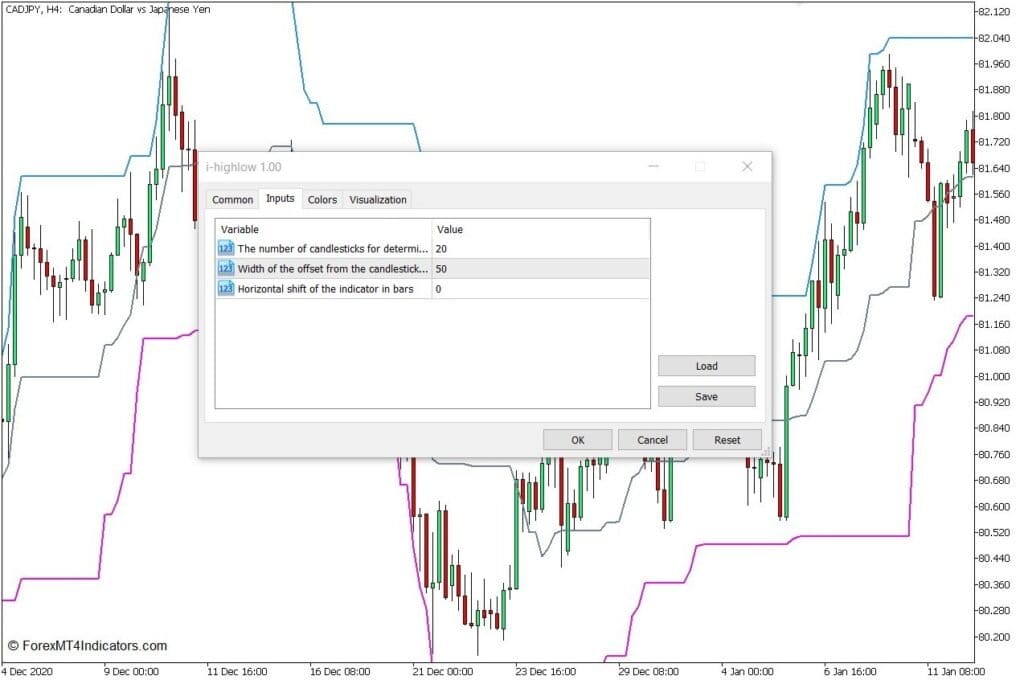Save the current input settings

pyautogui.click(x=706, y=397)
